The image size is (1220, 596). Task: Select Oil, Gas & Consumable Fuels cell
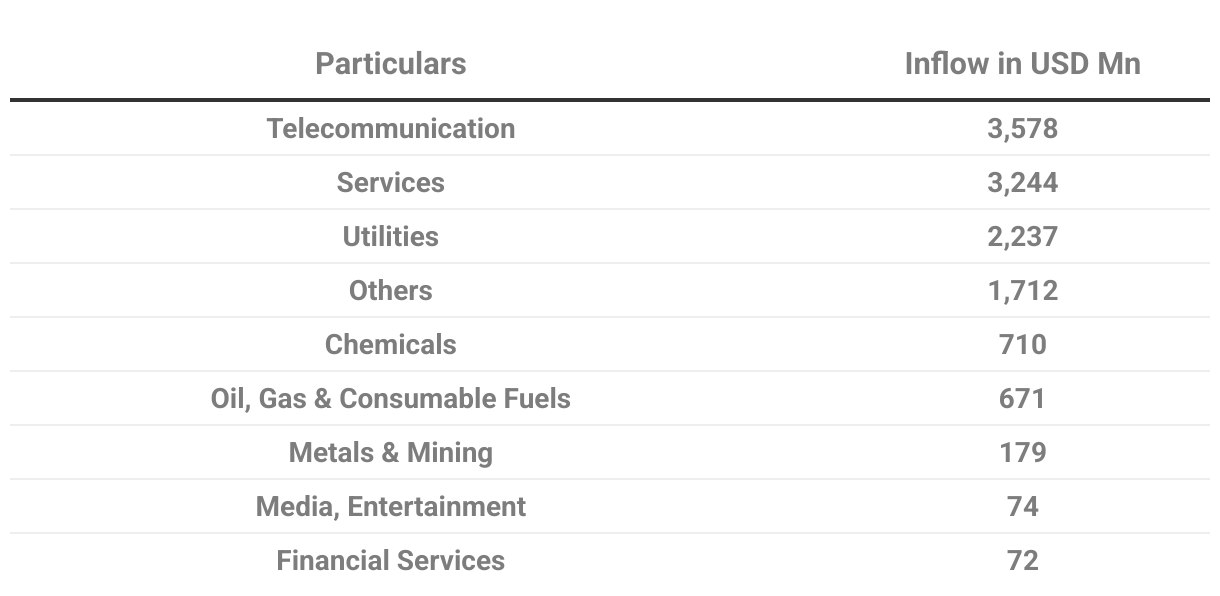[x=390, y=398]
